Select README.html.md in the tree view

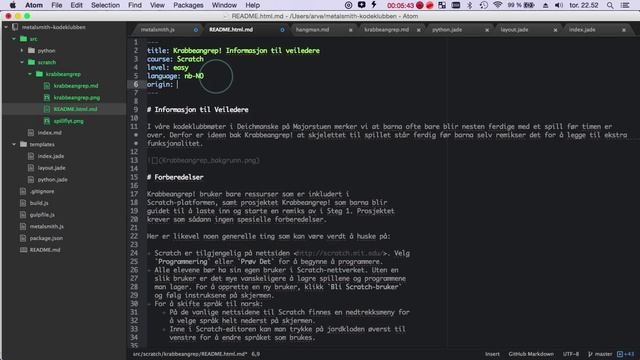point(76,109)
